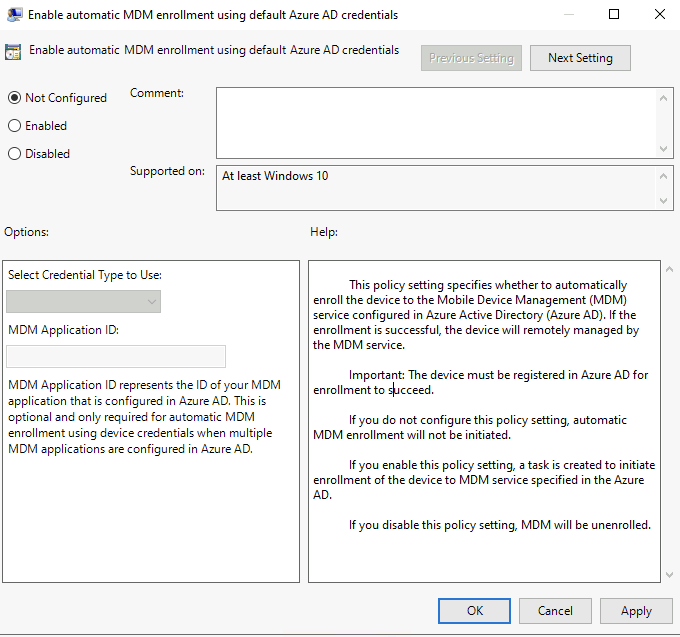Click the MDM Application ID text field
Viewport: 680px width, 637px height.
coord(116,357)
